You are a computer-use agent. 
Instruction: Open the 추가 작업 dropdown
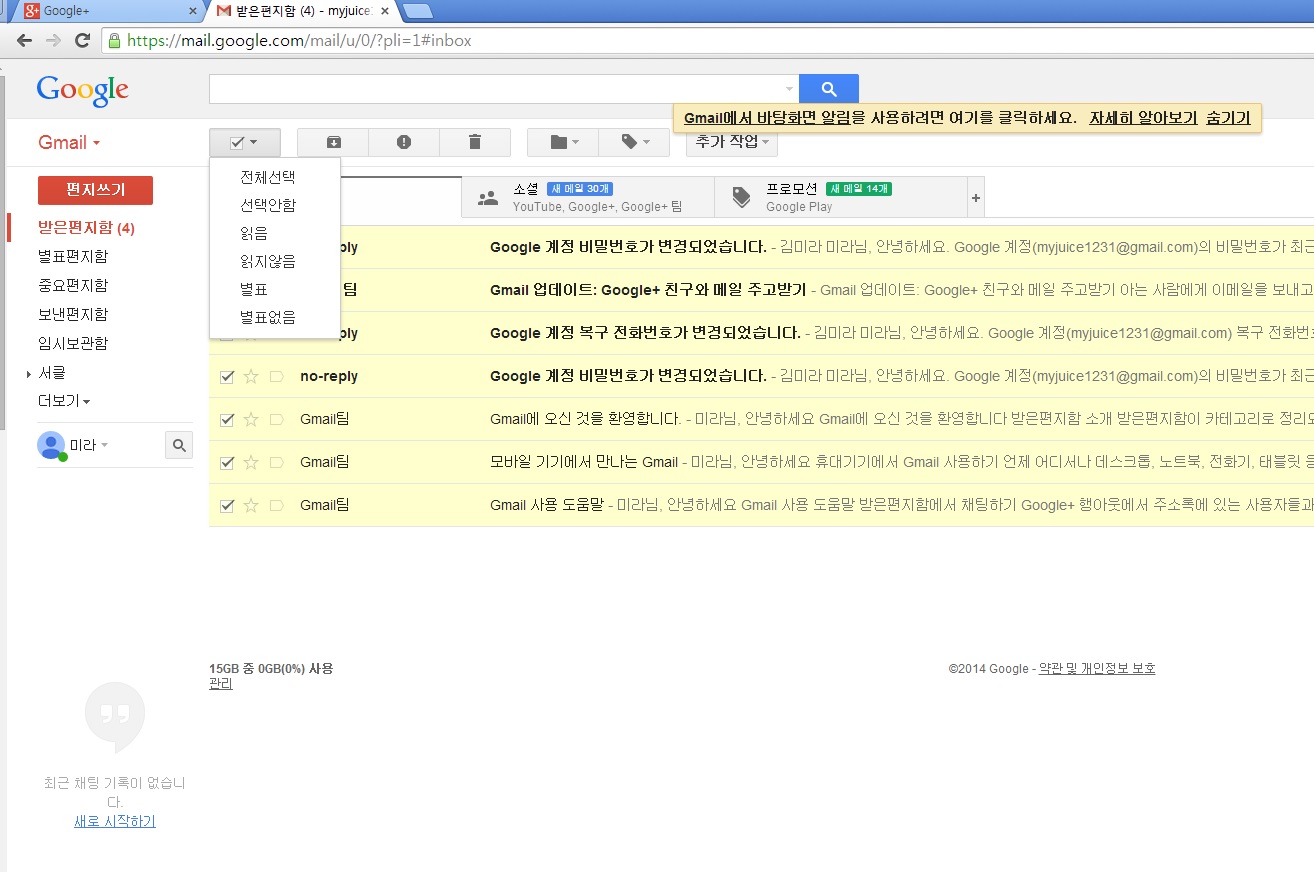pyautogui.click(x=732, y=142)
